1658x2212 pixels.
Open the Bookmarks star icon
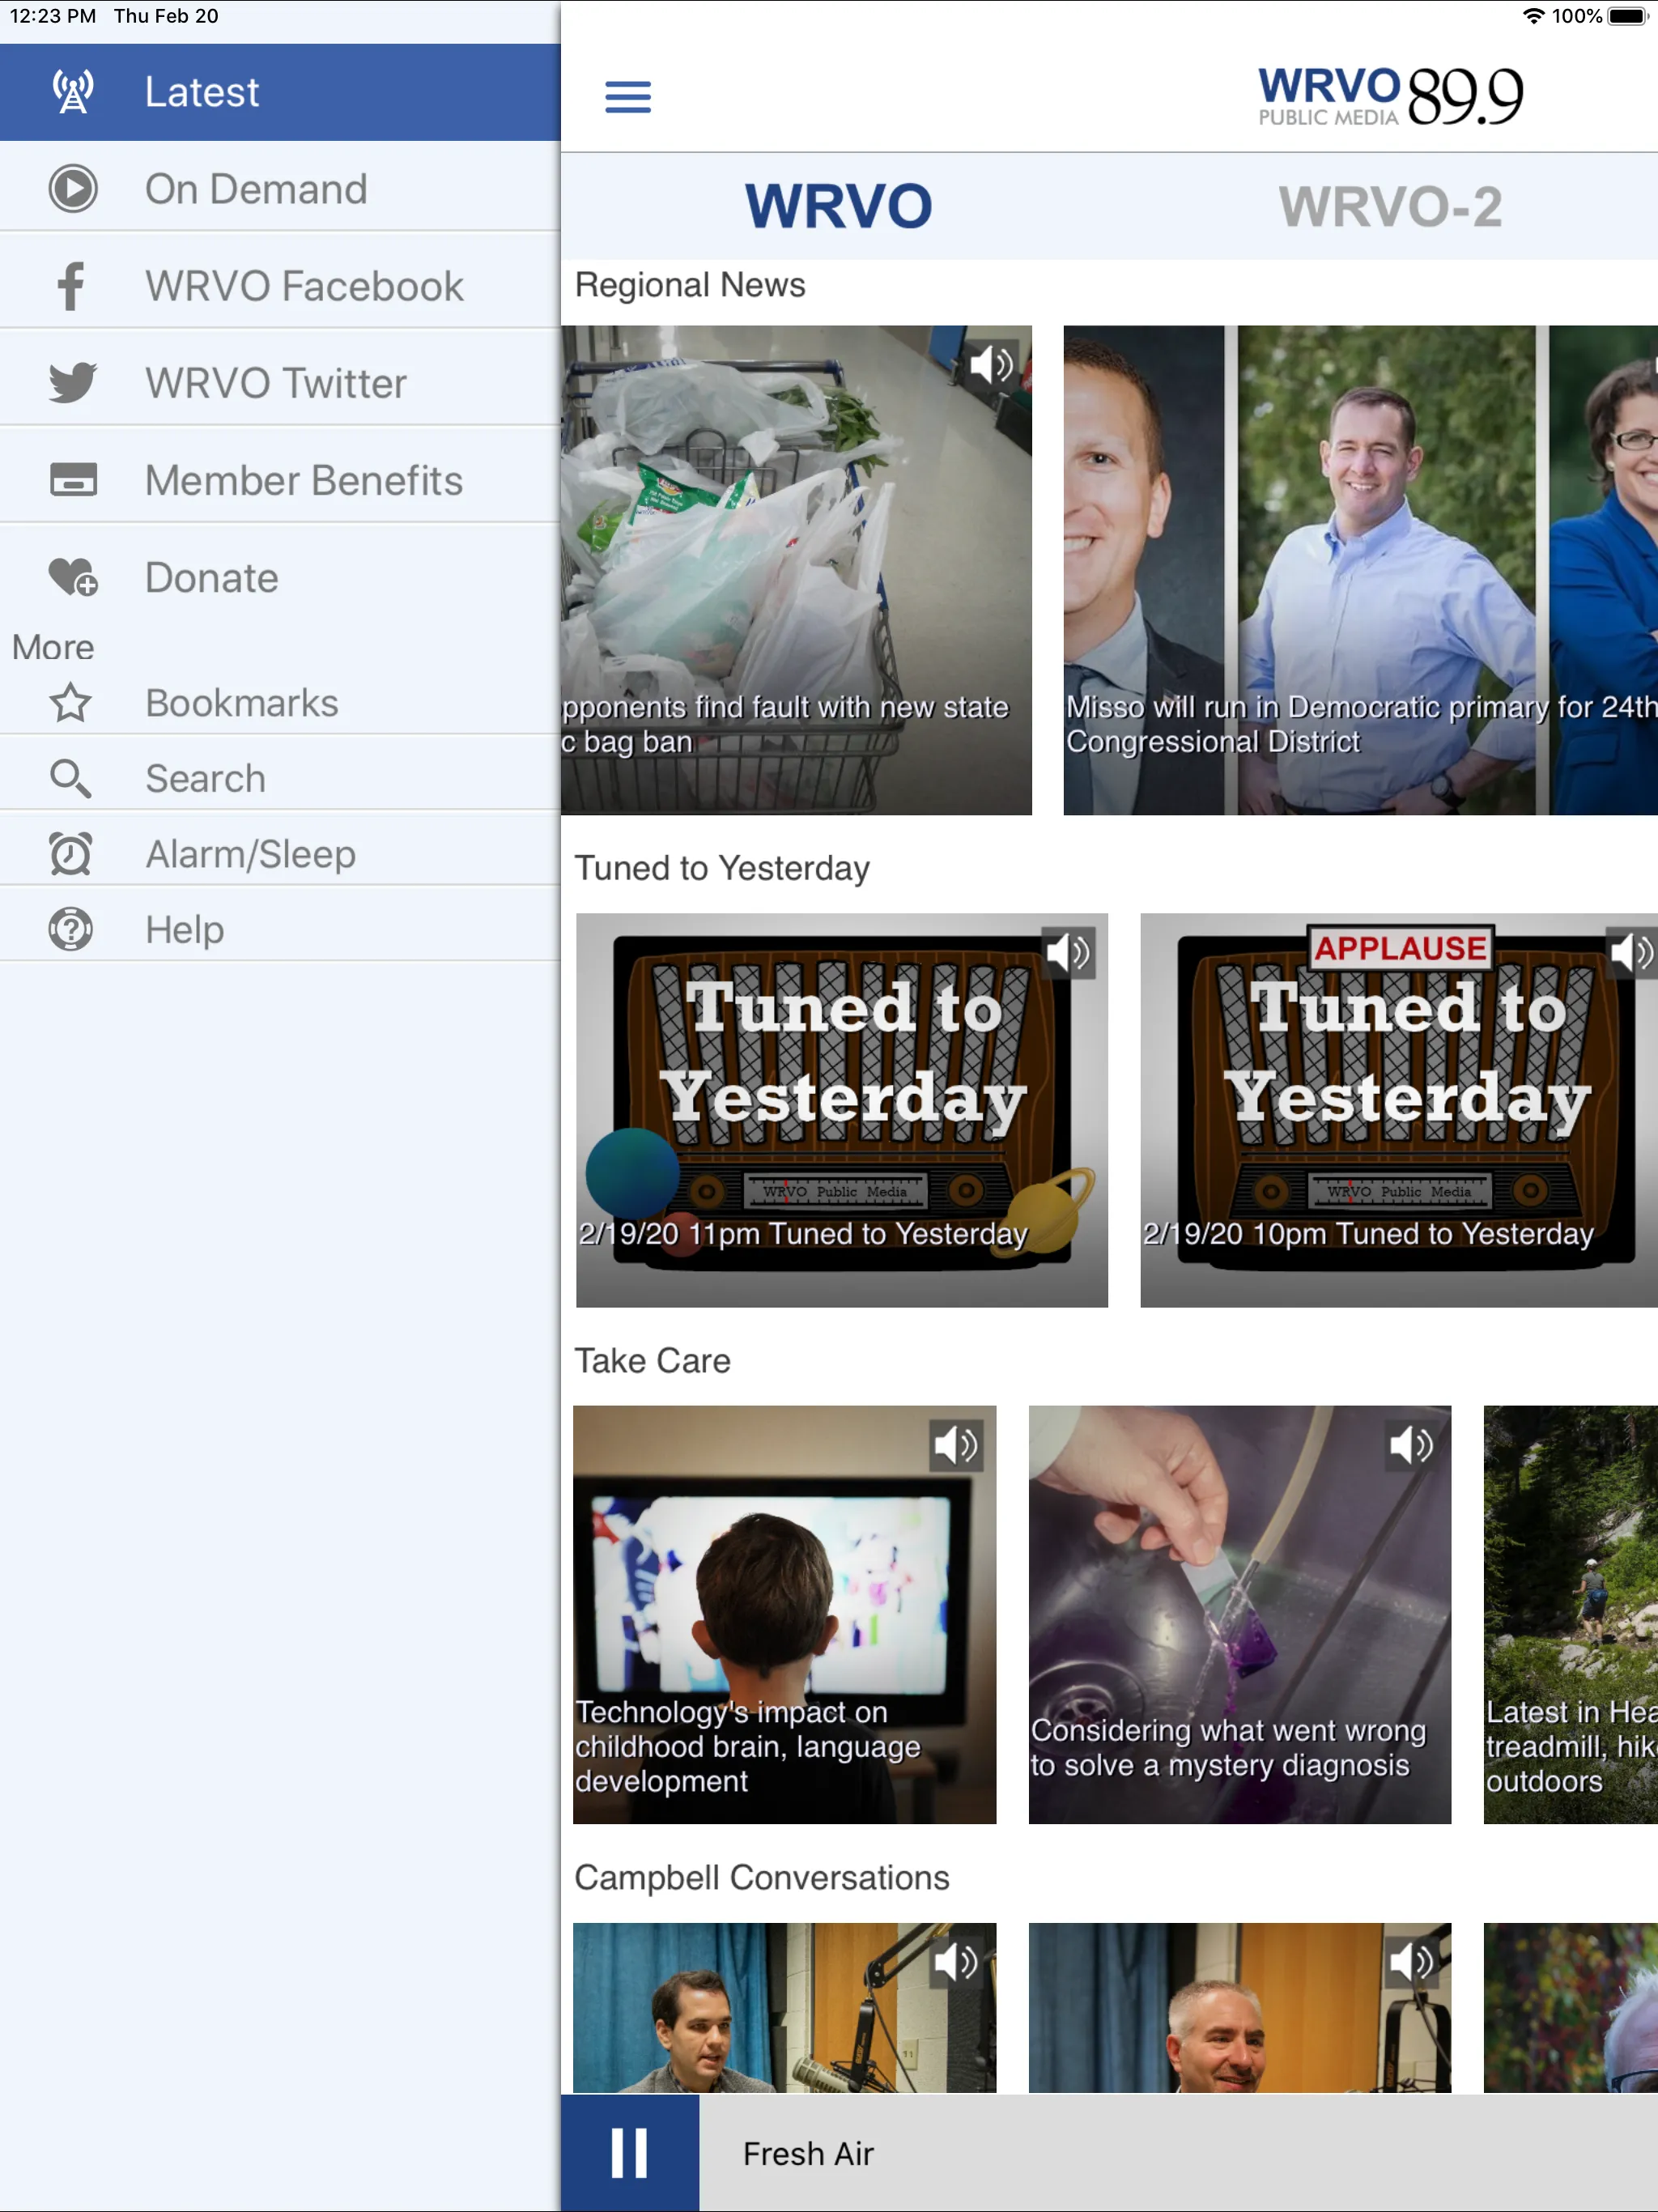click(70, 702)
